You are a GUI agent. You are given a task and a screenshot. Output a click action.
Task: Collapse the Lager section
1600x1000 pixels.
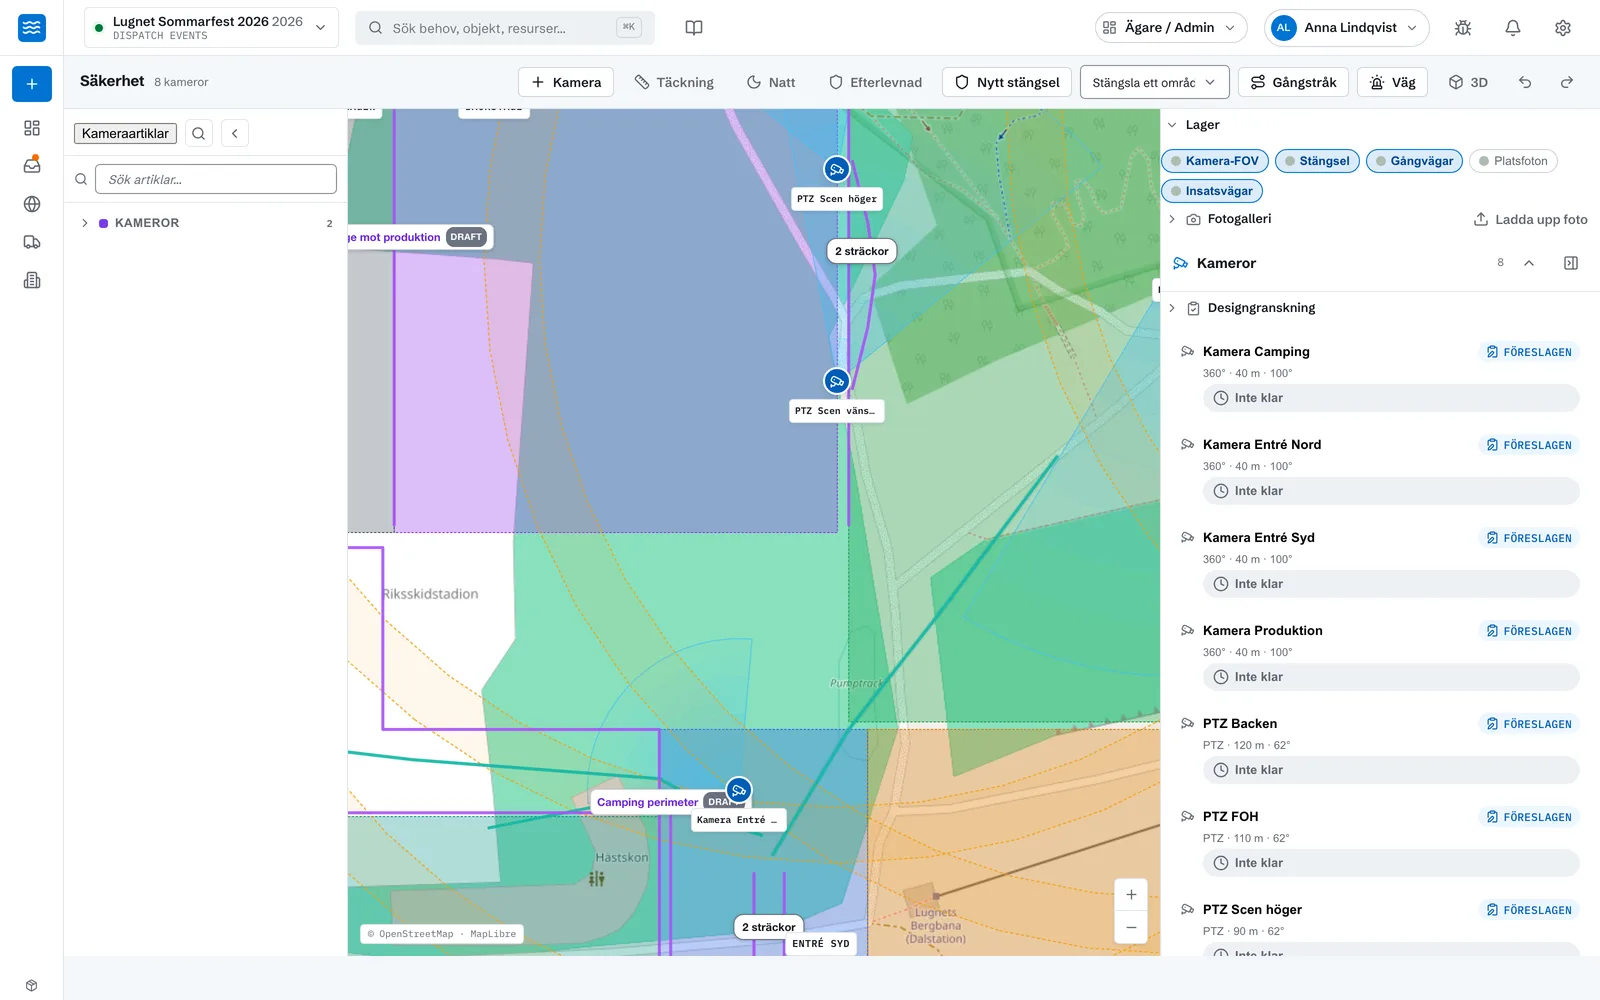coord(1172,125)
